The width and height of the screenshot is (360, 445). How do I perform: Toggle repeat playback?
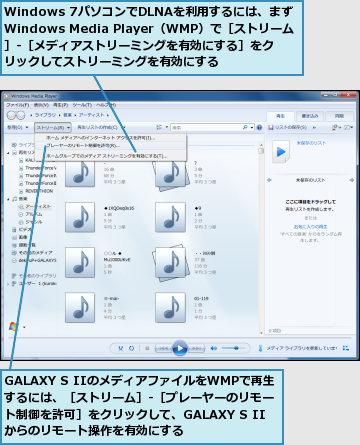click(x=132, y=348)
